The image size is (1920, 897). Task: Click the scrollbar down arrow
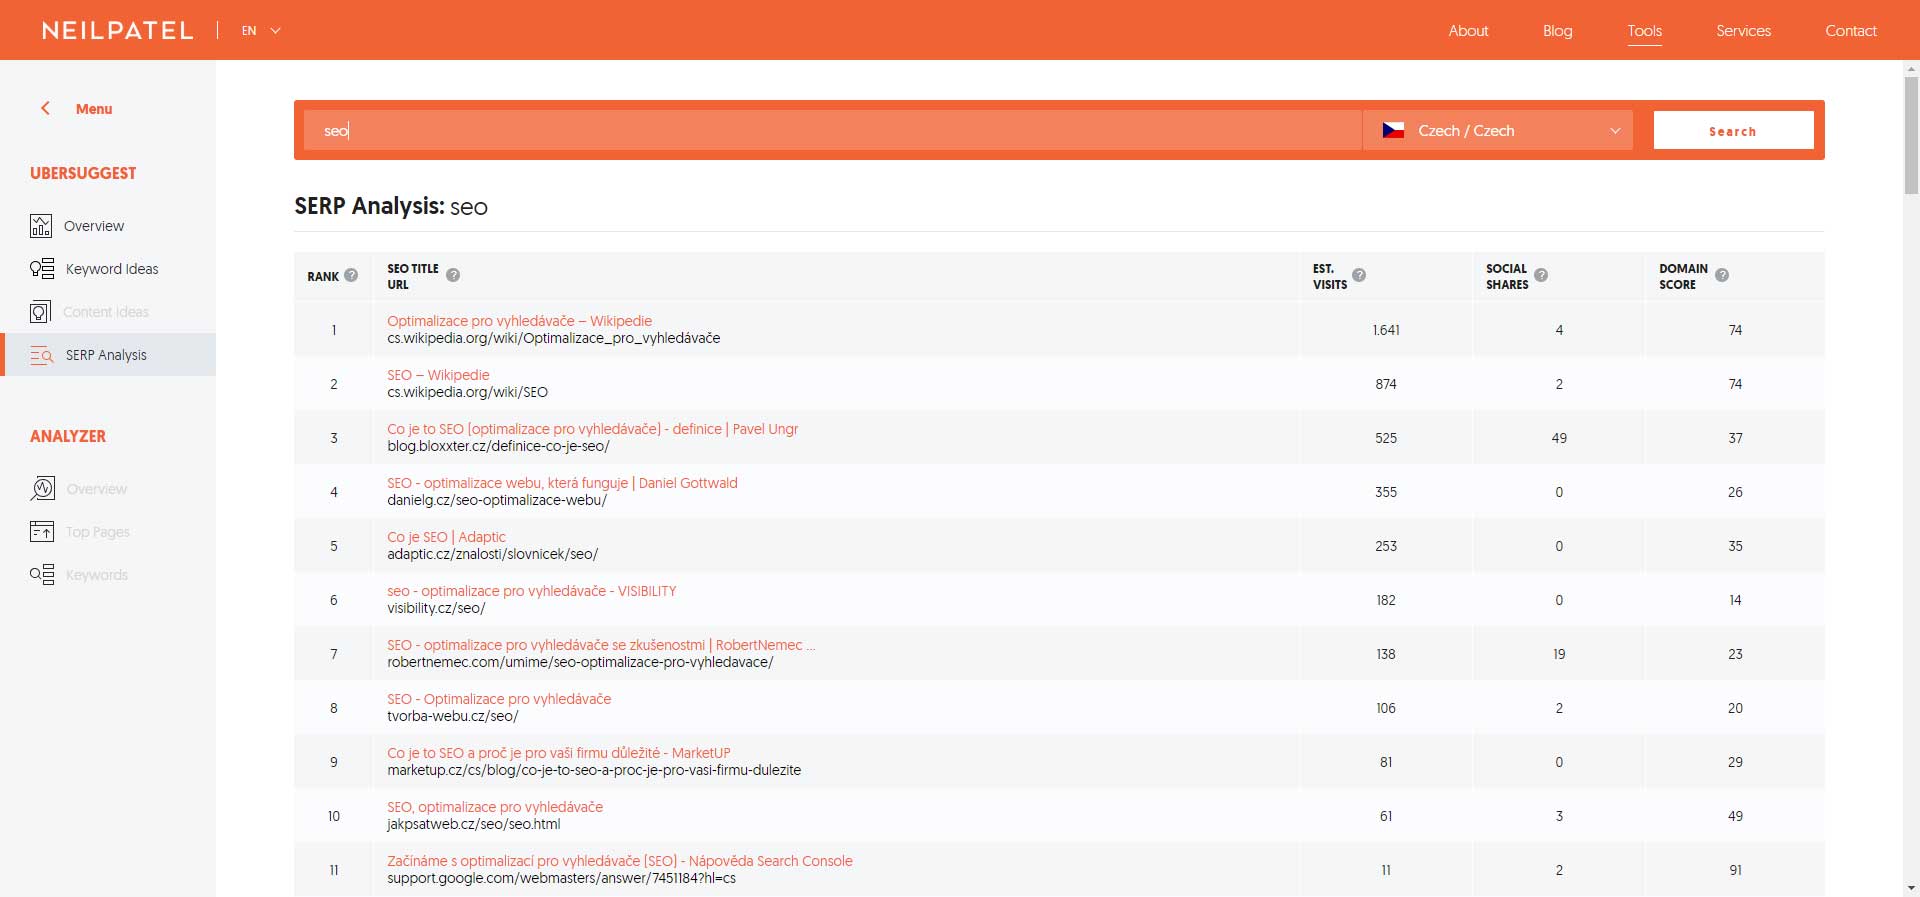click(x=1911, y=888)
